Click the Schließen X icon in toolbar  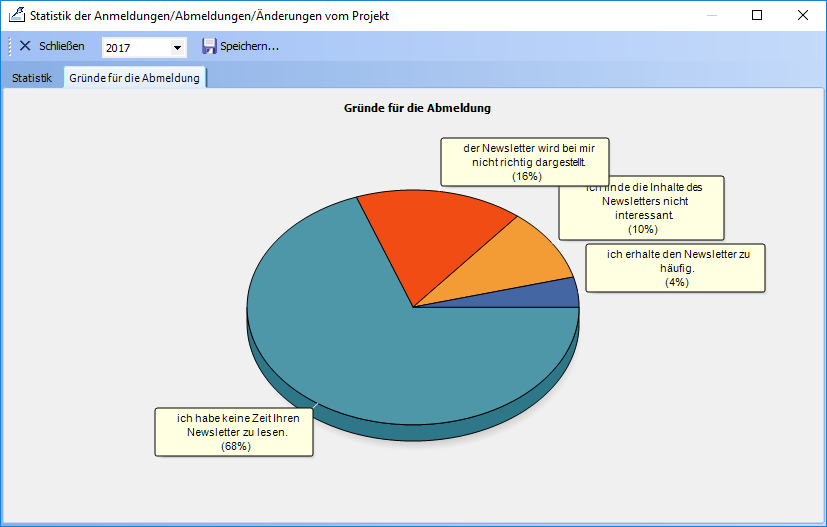click(x=25, y=46)
